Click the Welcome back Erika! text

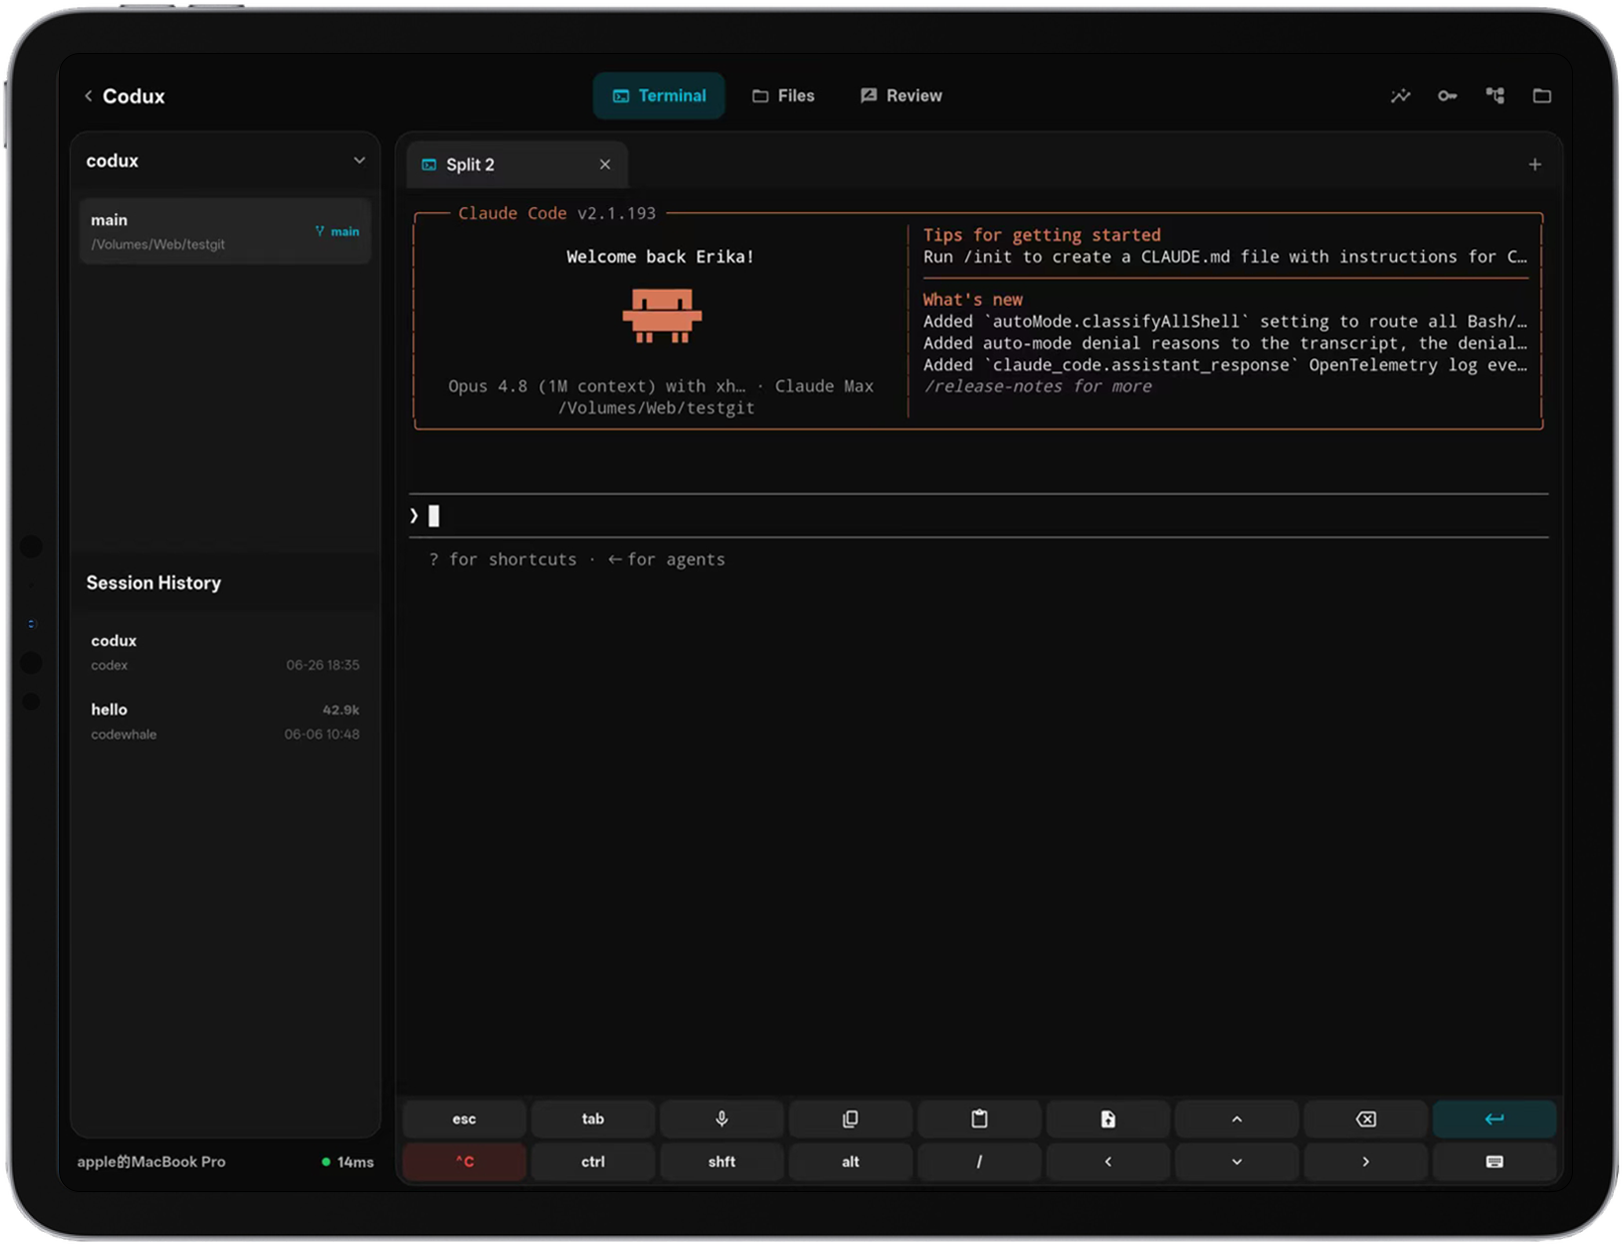click(x=660, y=257)
